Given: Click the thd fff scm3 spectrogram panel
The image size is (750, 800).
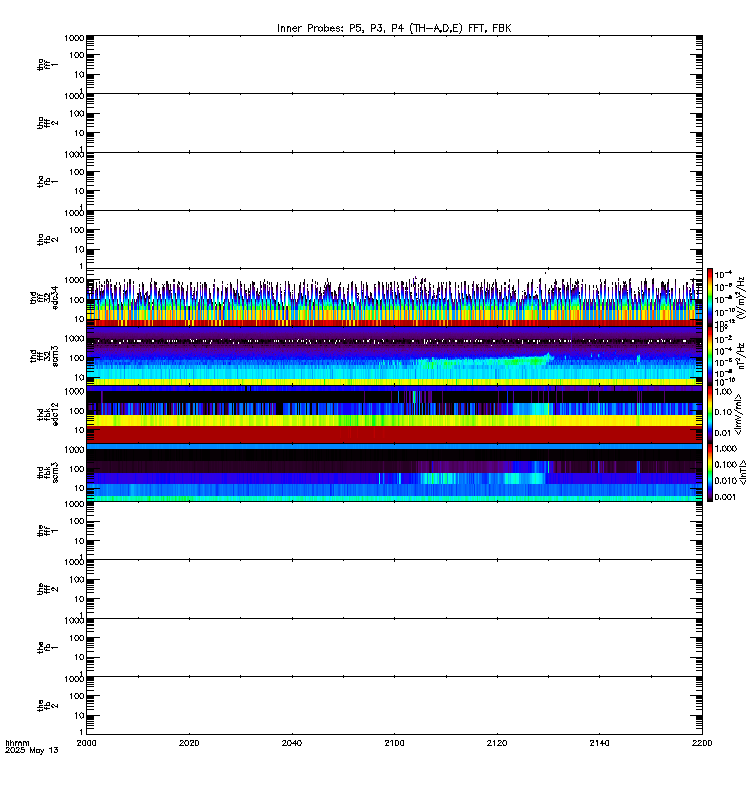Looking at the screenshot, I should point(394,356).
